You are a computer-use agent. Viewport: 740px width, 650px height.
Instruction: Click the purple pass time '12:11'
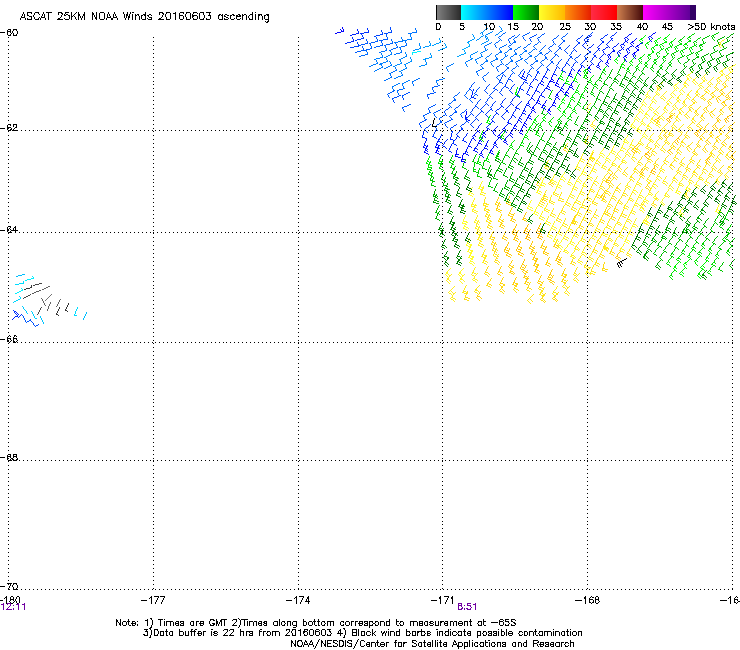14,607
